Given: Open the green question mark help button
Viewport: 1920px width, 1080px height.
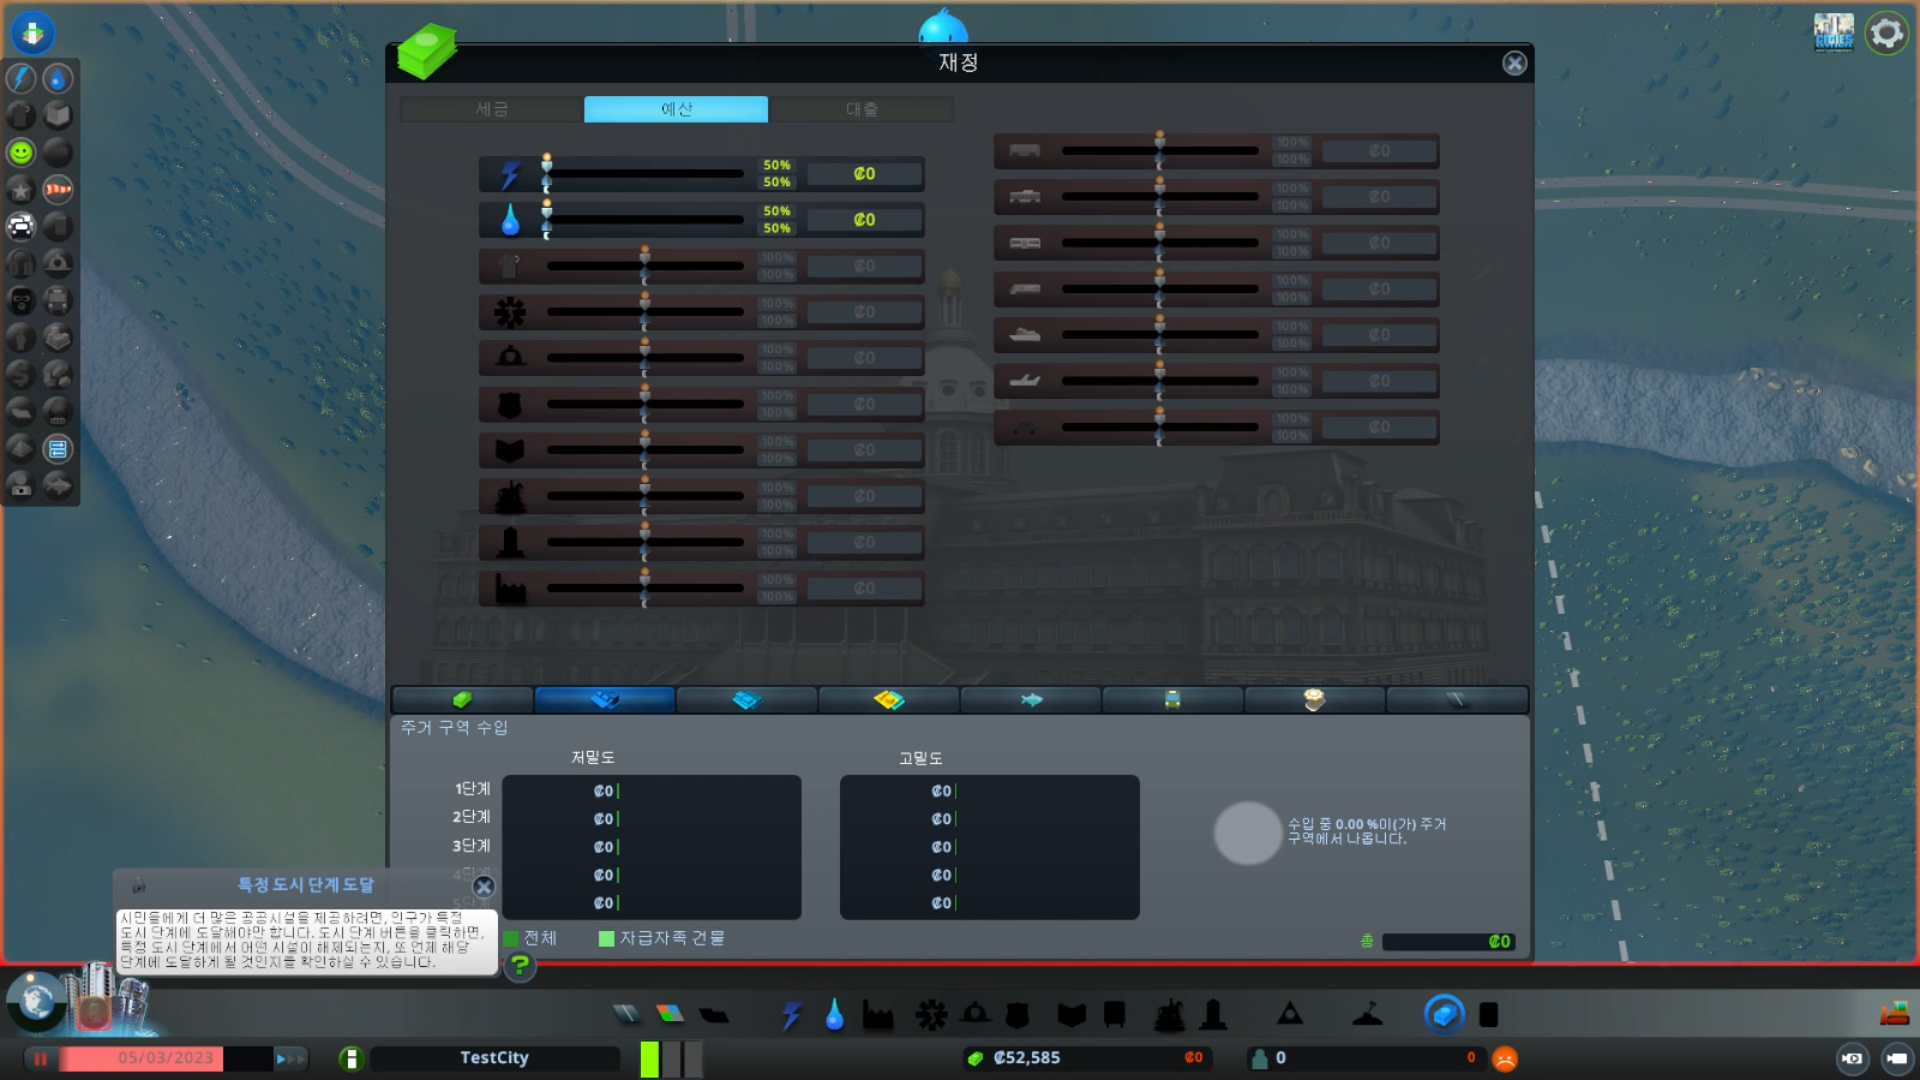Looking at the screenshot, I should tap(520, 965).
